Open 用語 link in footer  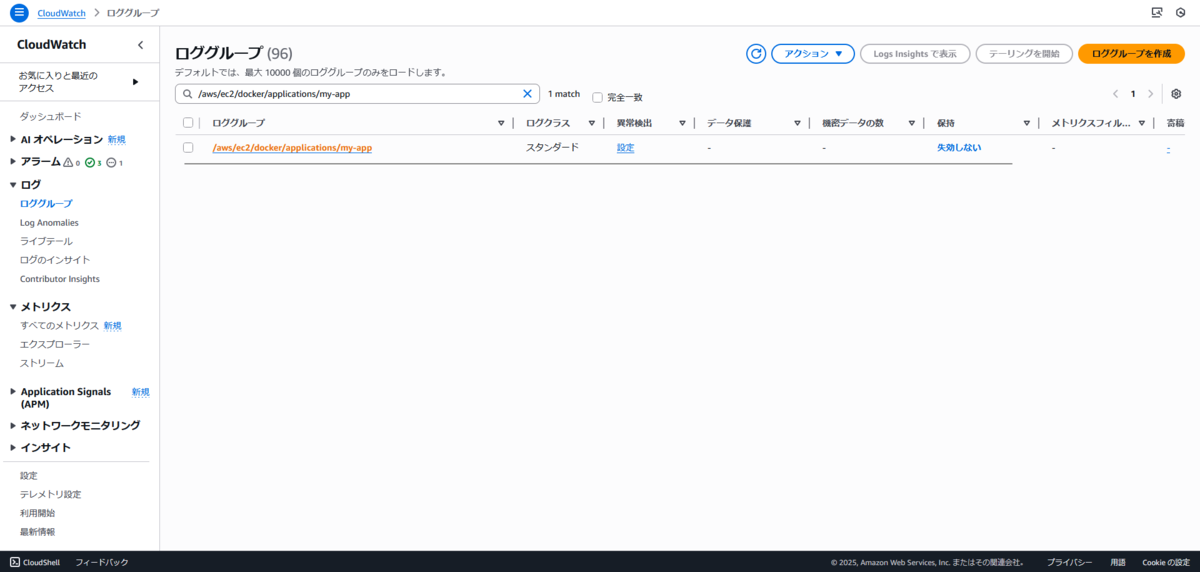click(x=1118, y=562)
